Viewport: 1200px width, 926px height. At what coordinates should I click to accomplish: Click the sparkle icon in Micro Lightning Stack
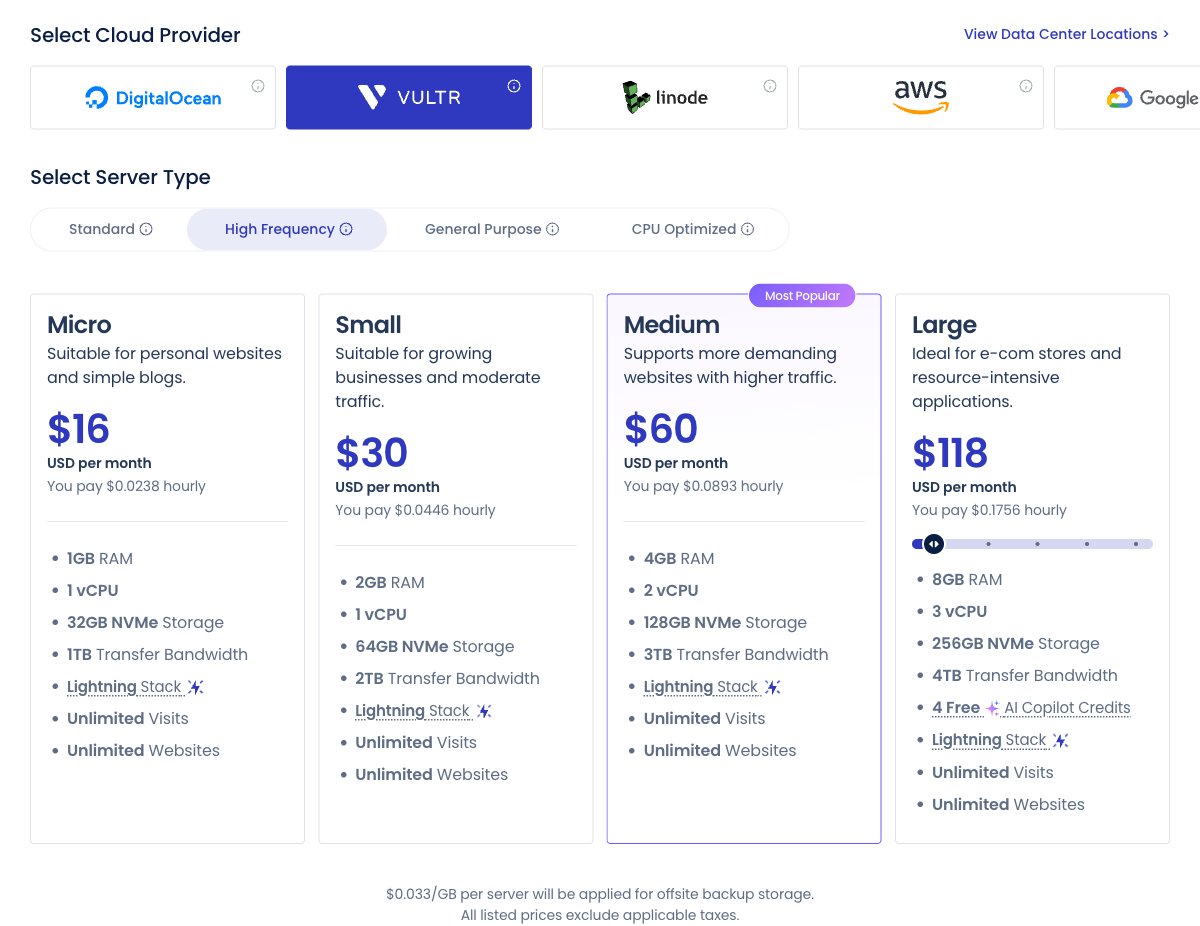(x=196, y=687)
